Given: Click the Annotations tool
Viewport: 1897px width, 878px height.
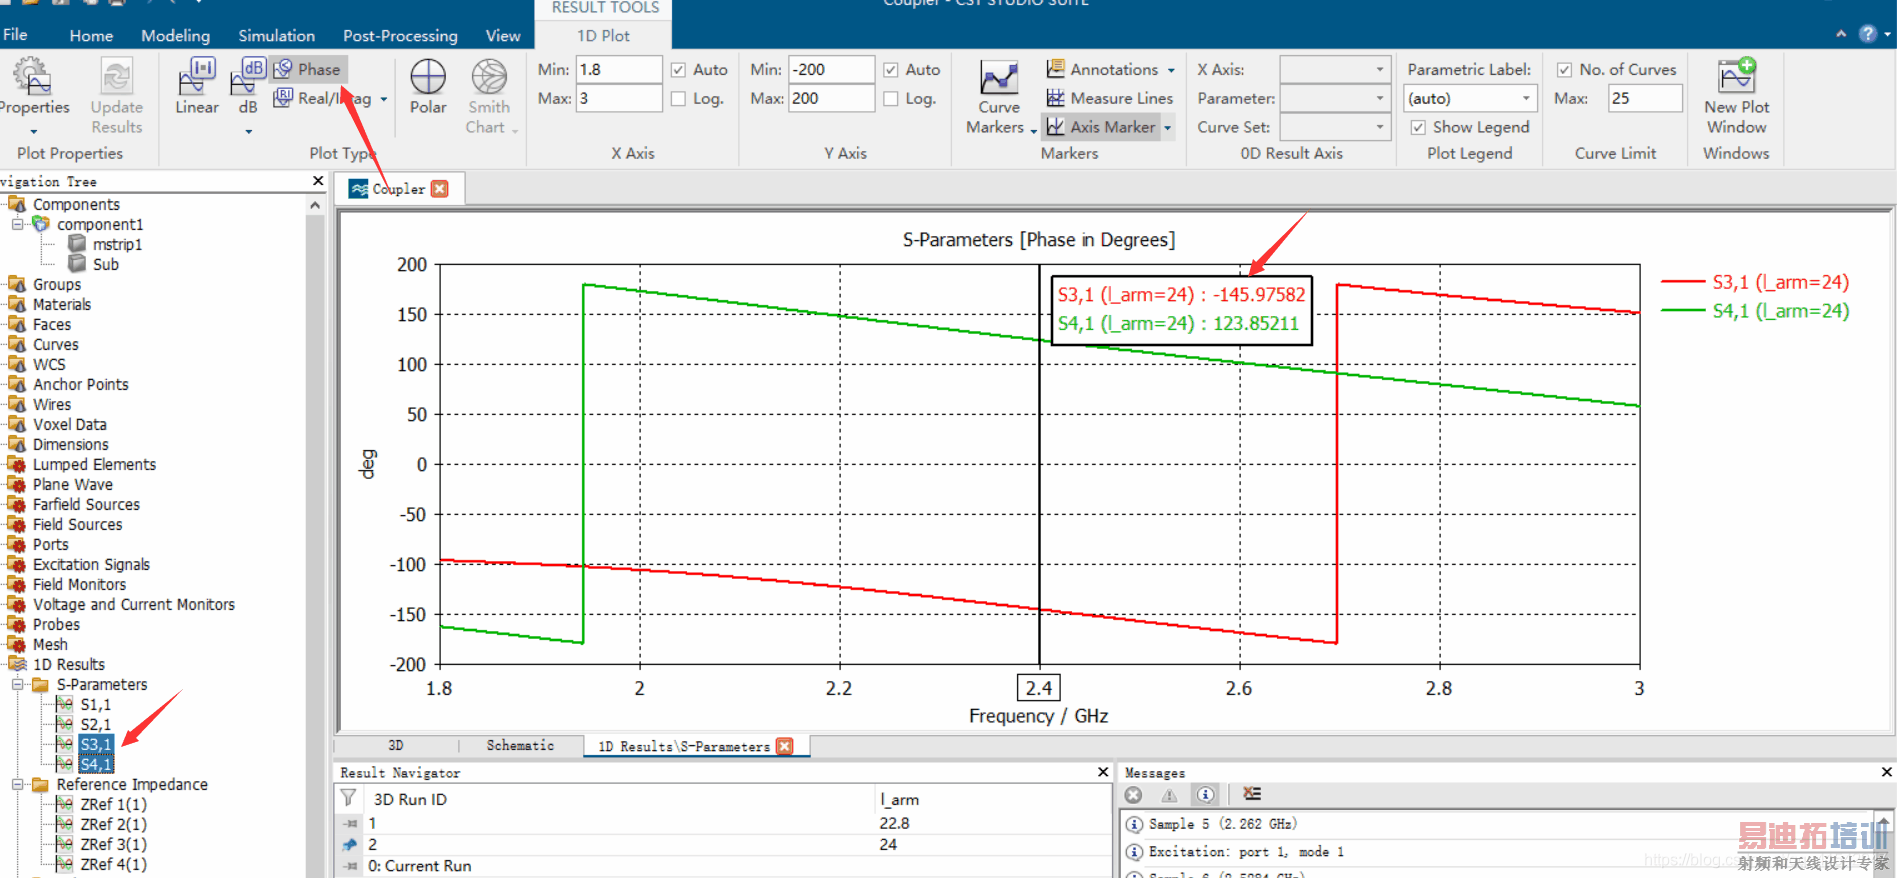Looking at the screenshot, I should pyautogui.click(x=1103, y=69).
